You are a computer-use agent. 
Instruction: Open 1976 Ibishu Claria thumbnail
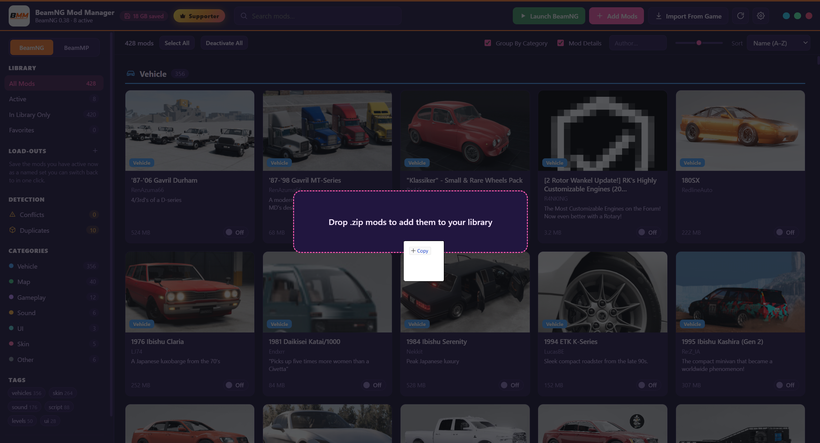(190, 292)
